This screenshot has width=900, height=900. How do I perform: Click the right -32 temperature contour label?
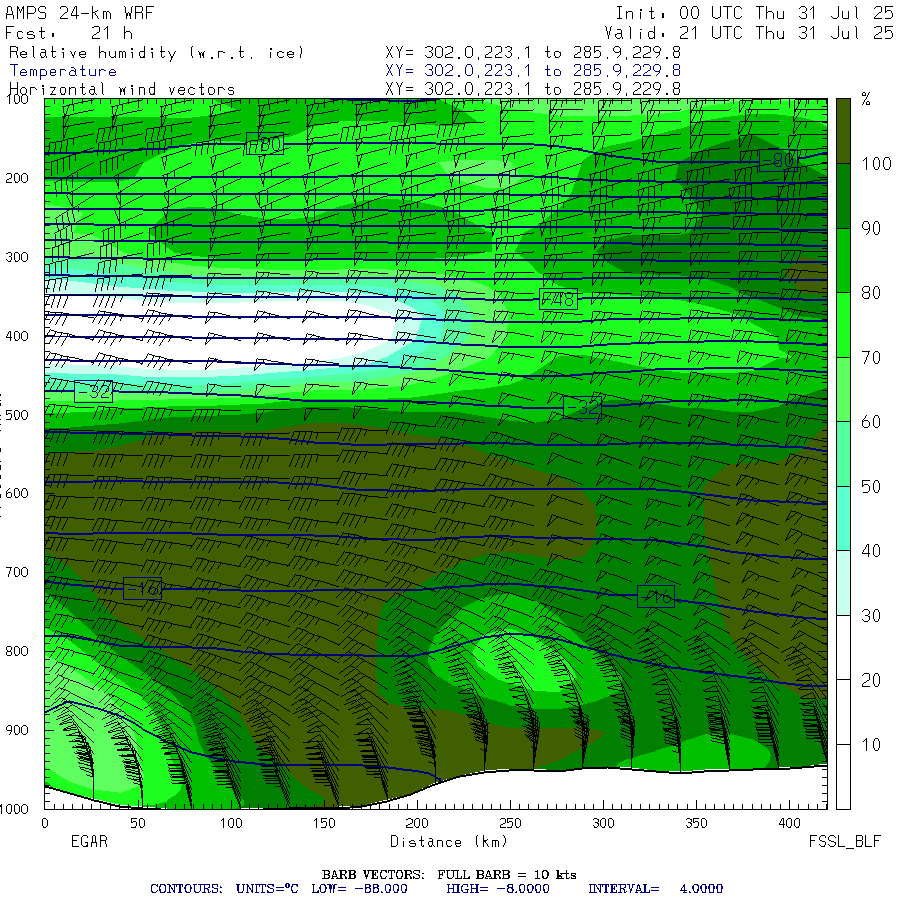(x=583, y=407)
